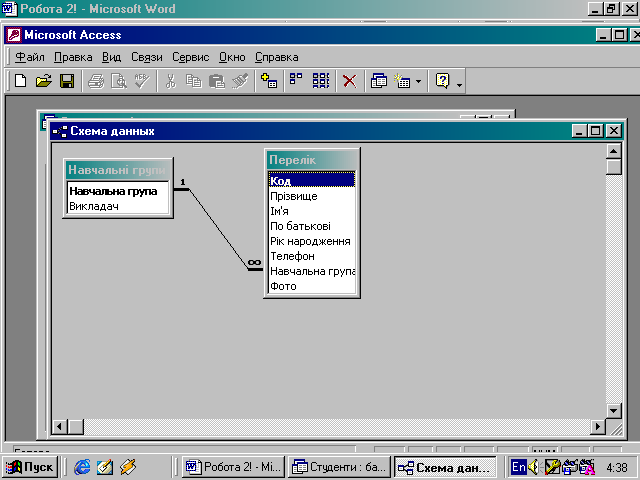Click the vertical scrollbar down arrow
Viewport: 640px width, 480px height.
pos(613,411)
